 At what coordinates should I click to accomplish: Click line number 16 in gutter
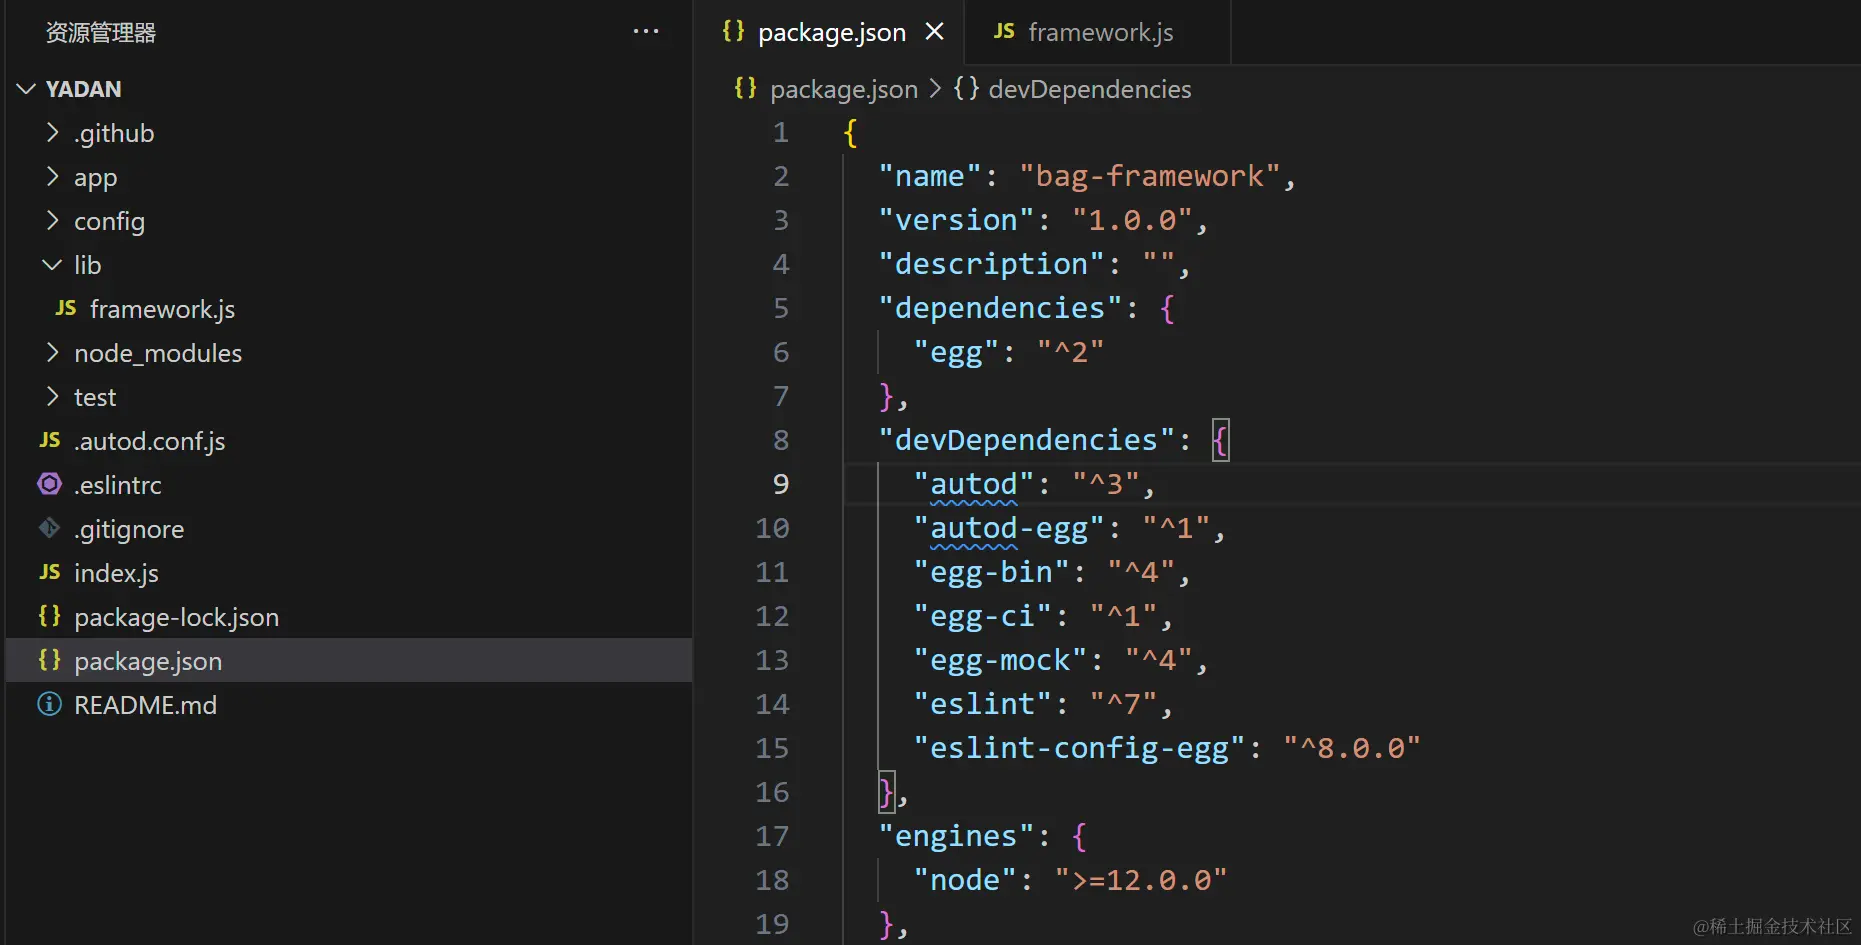[x=772, y=792]
